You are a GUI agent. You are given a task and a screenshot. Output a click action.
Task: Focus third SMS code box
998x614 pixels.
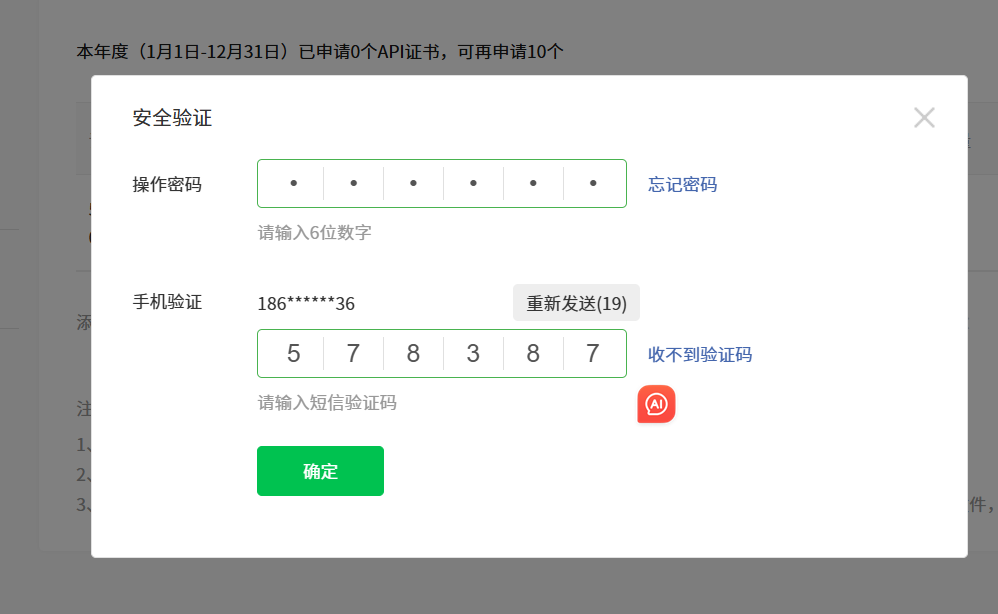coord(413,354)
